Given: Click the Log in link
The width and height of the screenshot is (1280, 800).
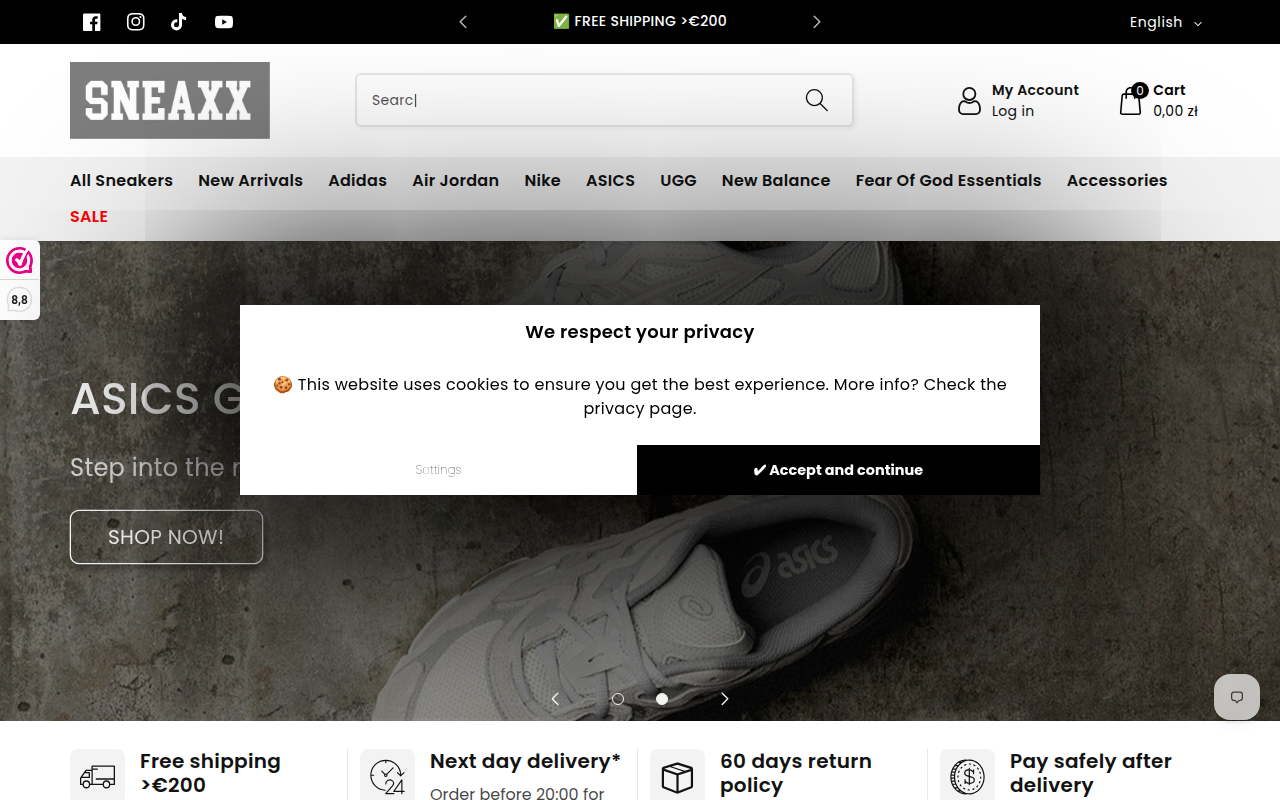Looking at the screenshot, I should click(1013, 112).
